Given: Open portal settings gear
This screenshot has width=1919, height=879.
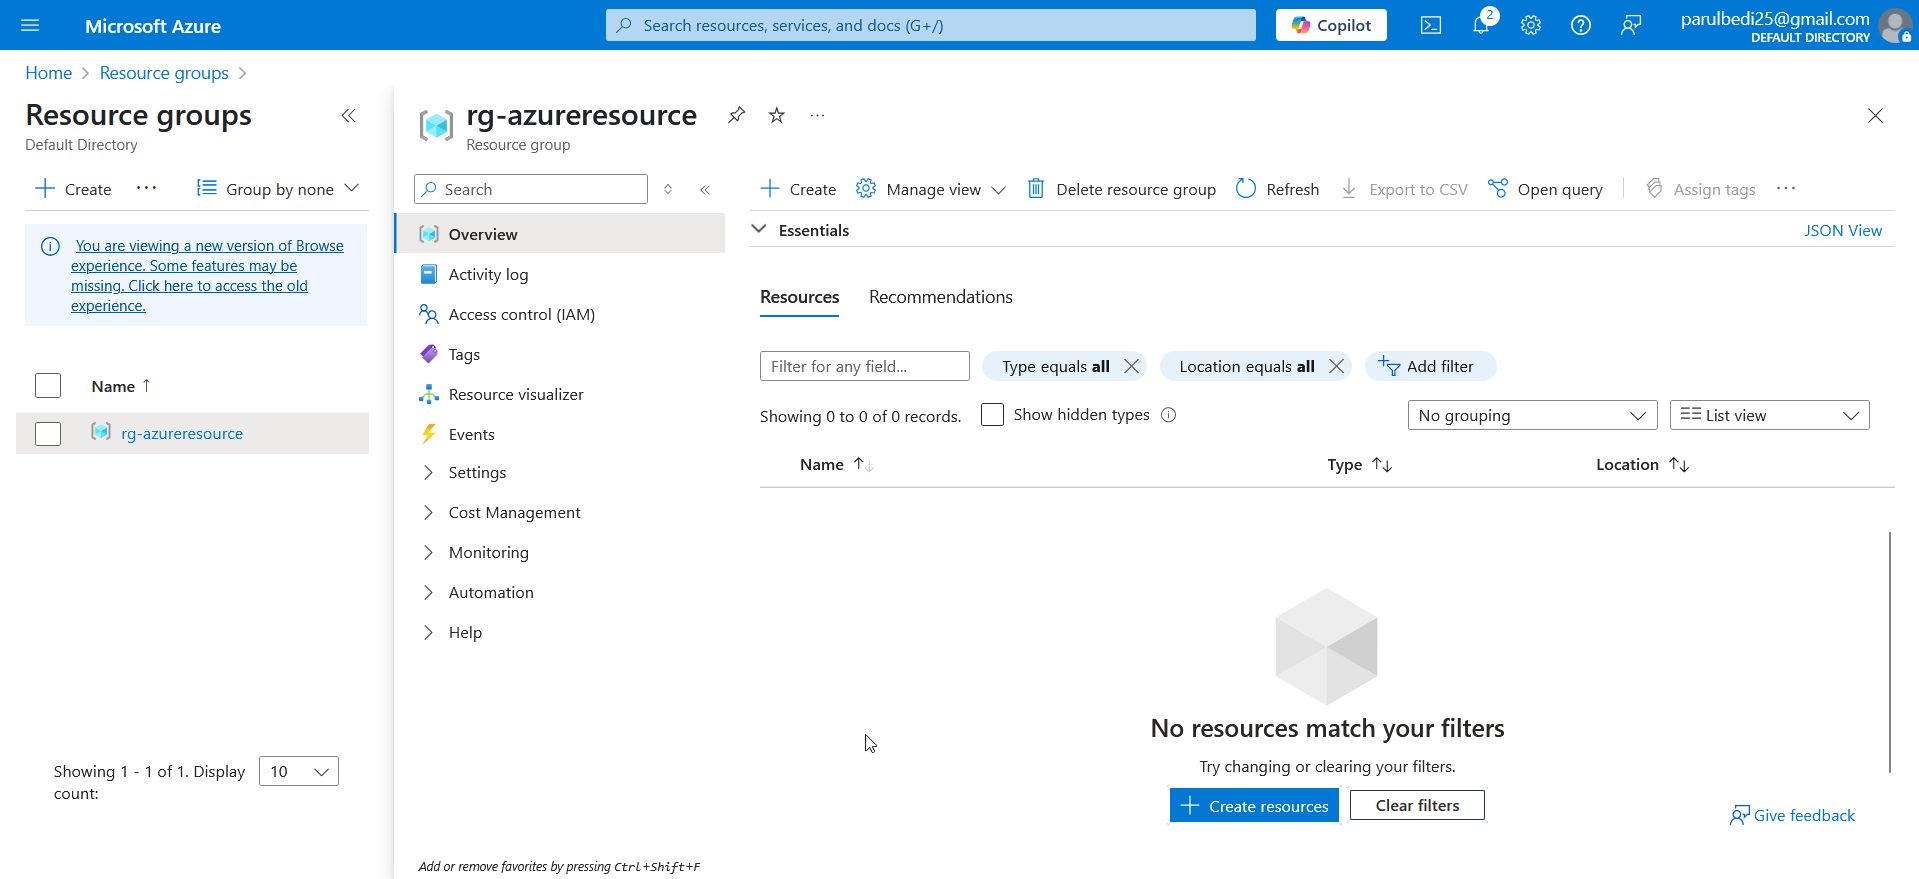Looking at the screenshot, I should pos(1531,25).
